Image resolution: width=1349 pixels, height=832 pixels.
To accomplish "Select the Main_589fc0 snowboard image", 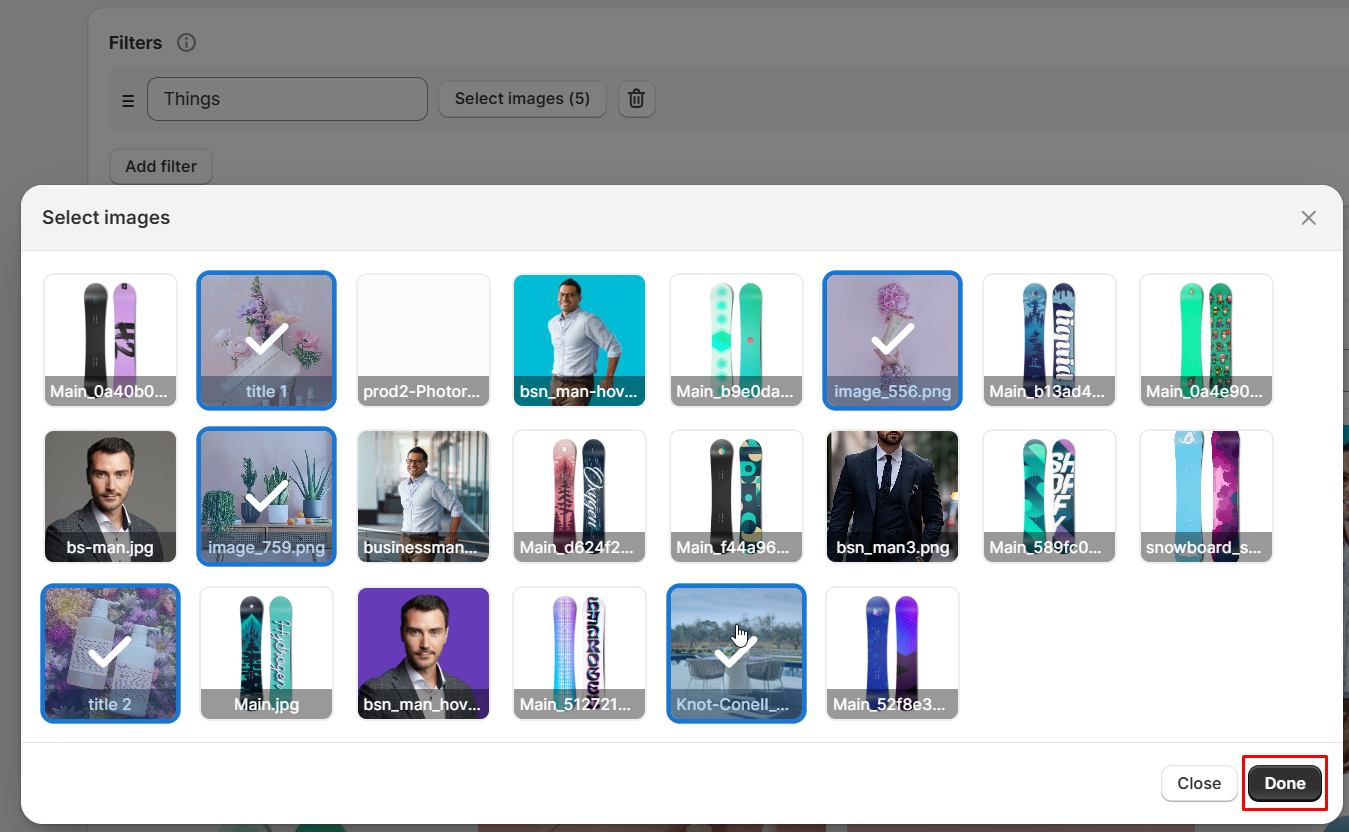I will [x=1049, y=496].
